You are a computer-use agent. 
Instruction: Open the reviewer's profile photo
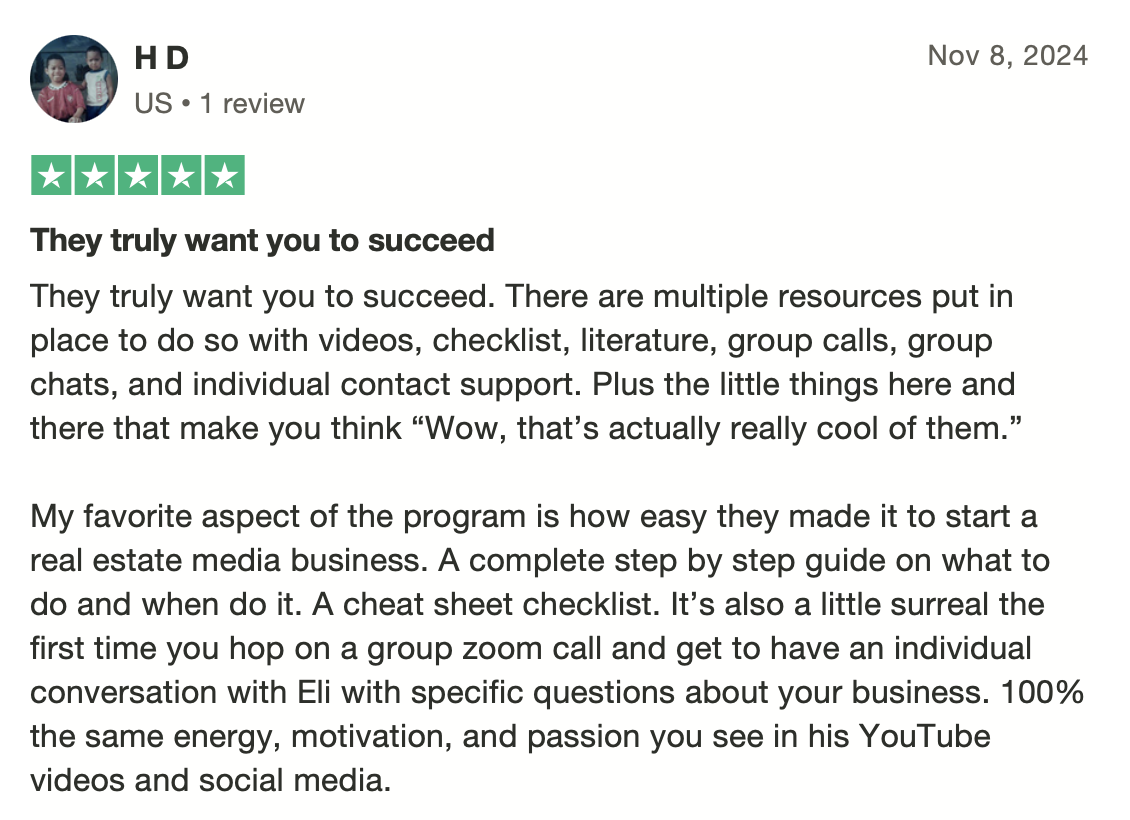click(74, 79)
